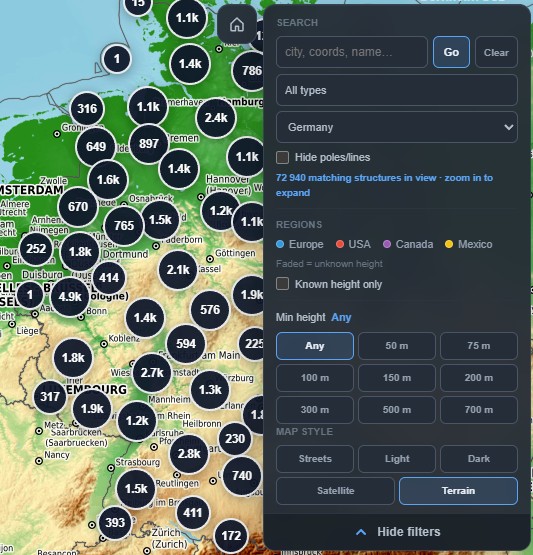Open the 1.6k cluster near Zwolle
This screenshot has height=555, width=533.
pyautogui.click(x=108, y=180)
